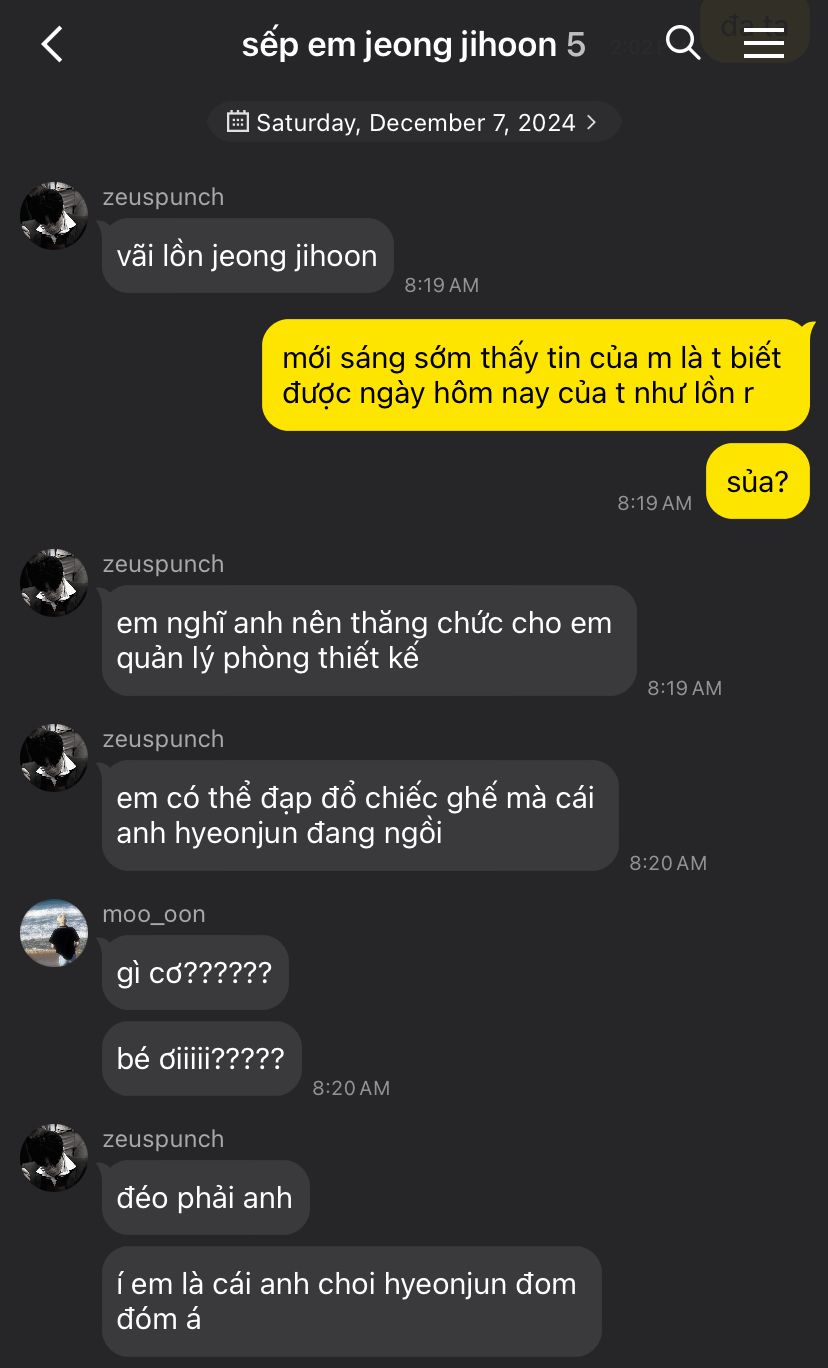Tap the moo_oon username label

pos(154,914)
